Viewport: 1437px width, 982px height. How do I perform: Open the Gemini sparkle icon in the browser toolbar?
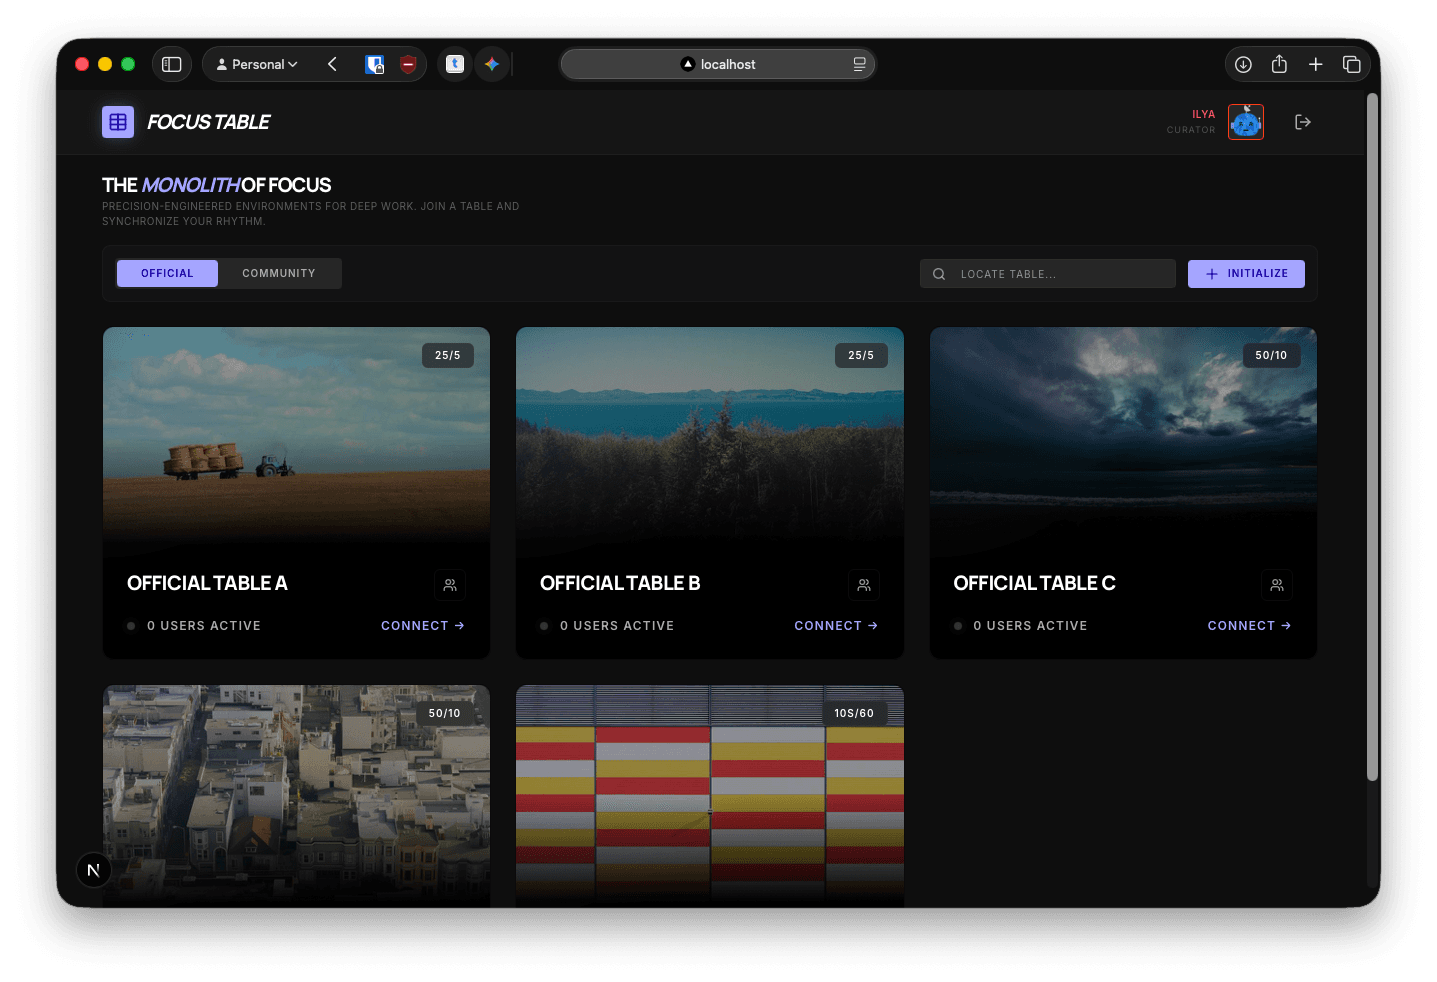(x=491, y=63)
